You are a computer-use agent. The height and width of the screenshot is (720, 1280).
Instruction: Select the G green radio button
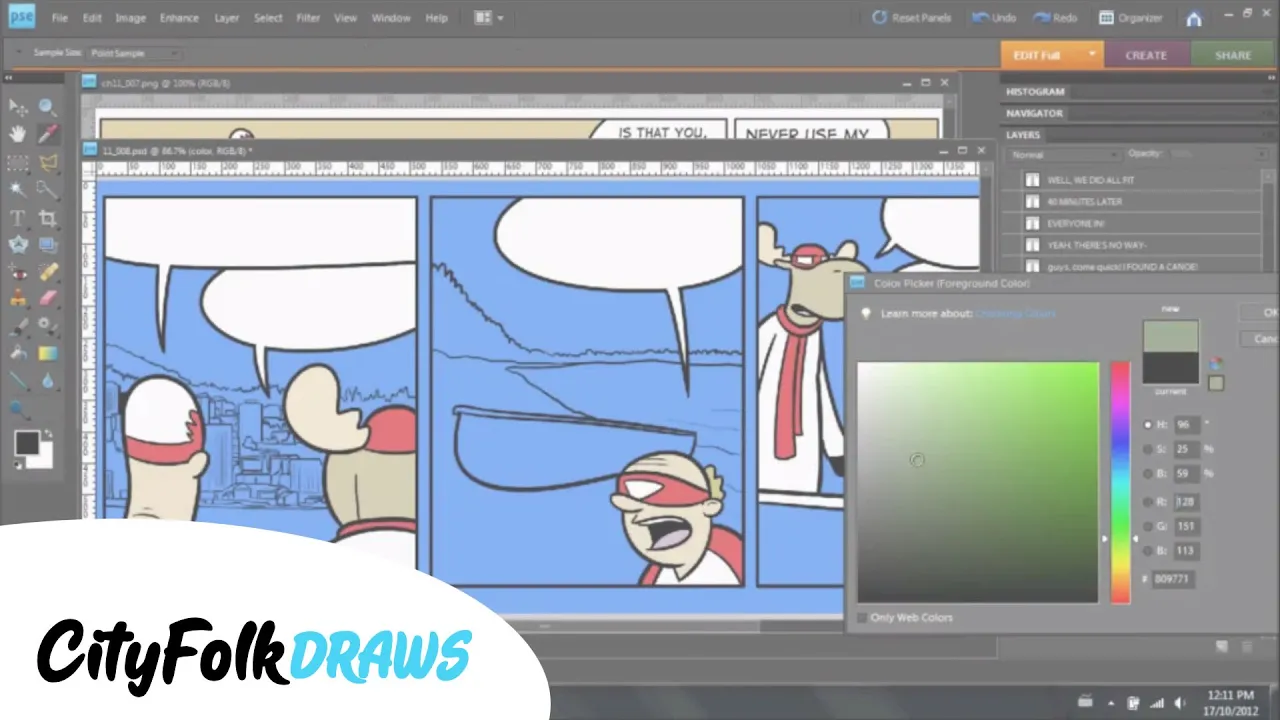(1148, 526)
